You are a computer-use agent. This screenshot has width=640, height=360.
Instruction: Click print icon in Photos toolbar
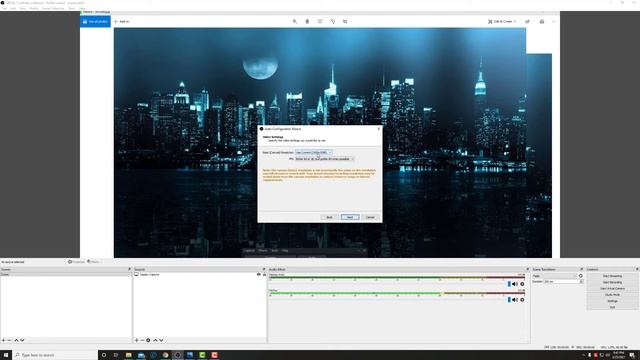tap(542, 21)
